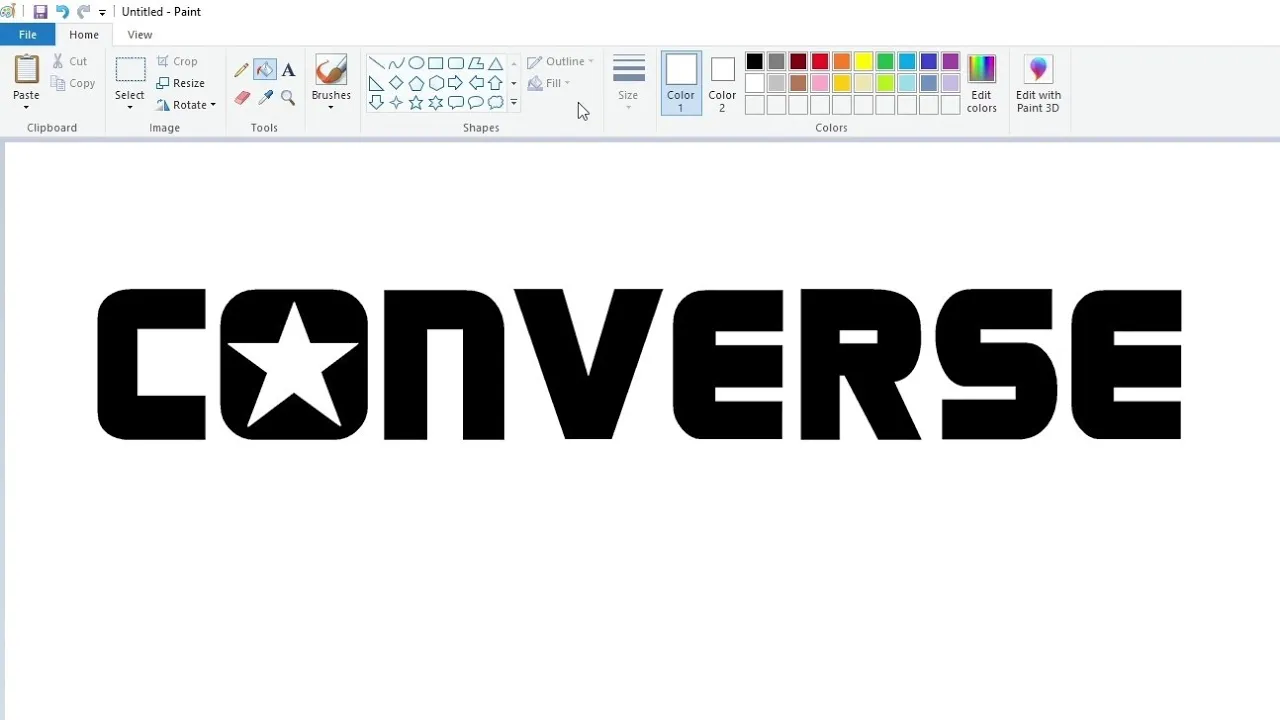The width and height of the screenshot is (1280, 720).
Task: Click the Resize button
Action: click(180, 83)
